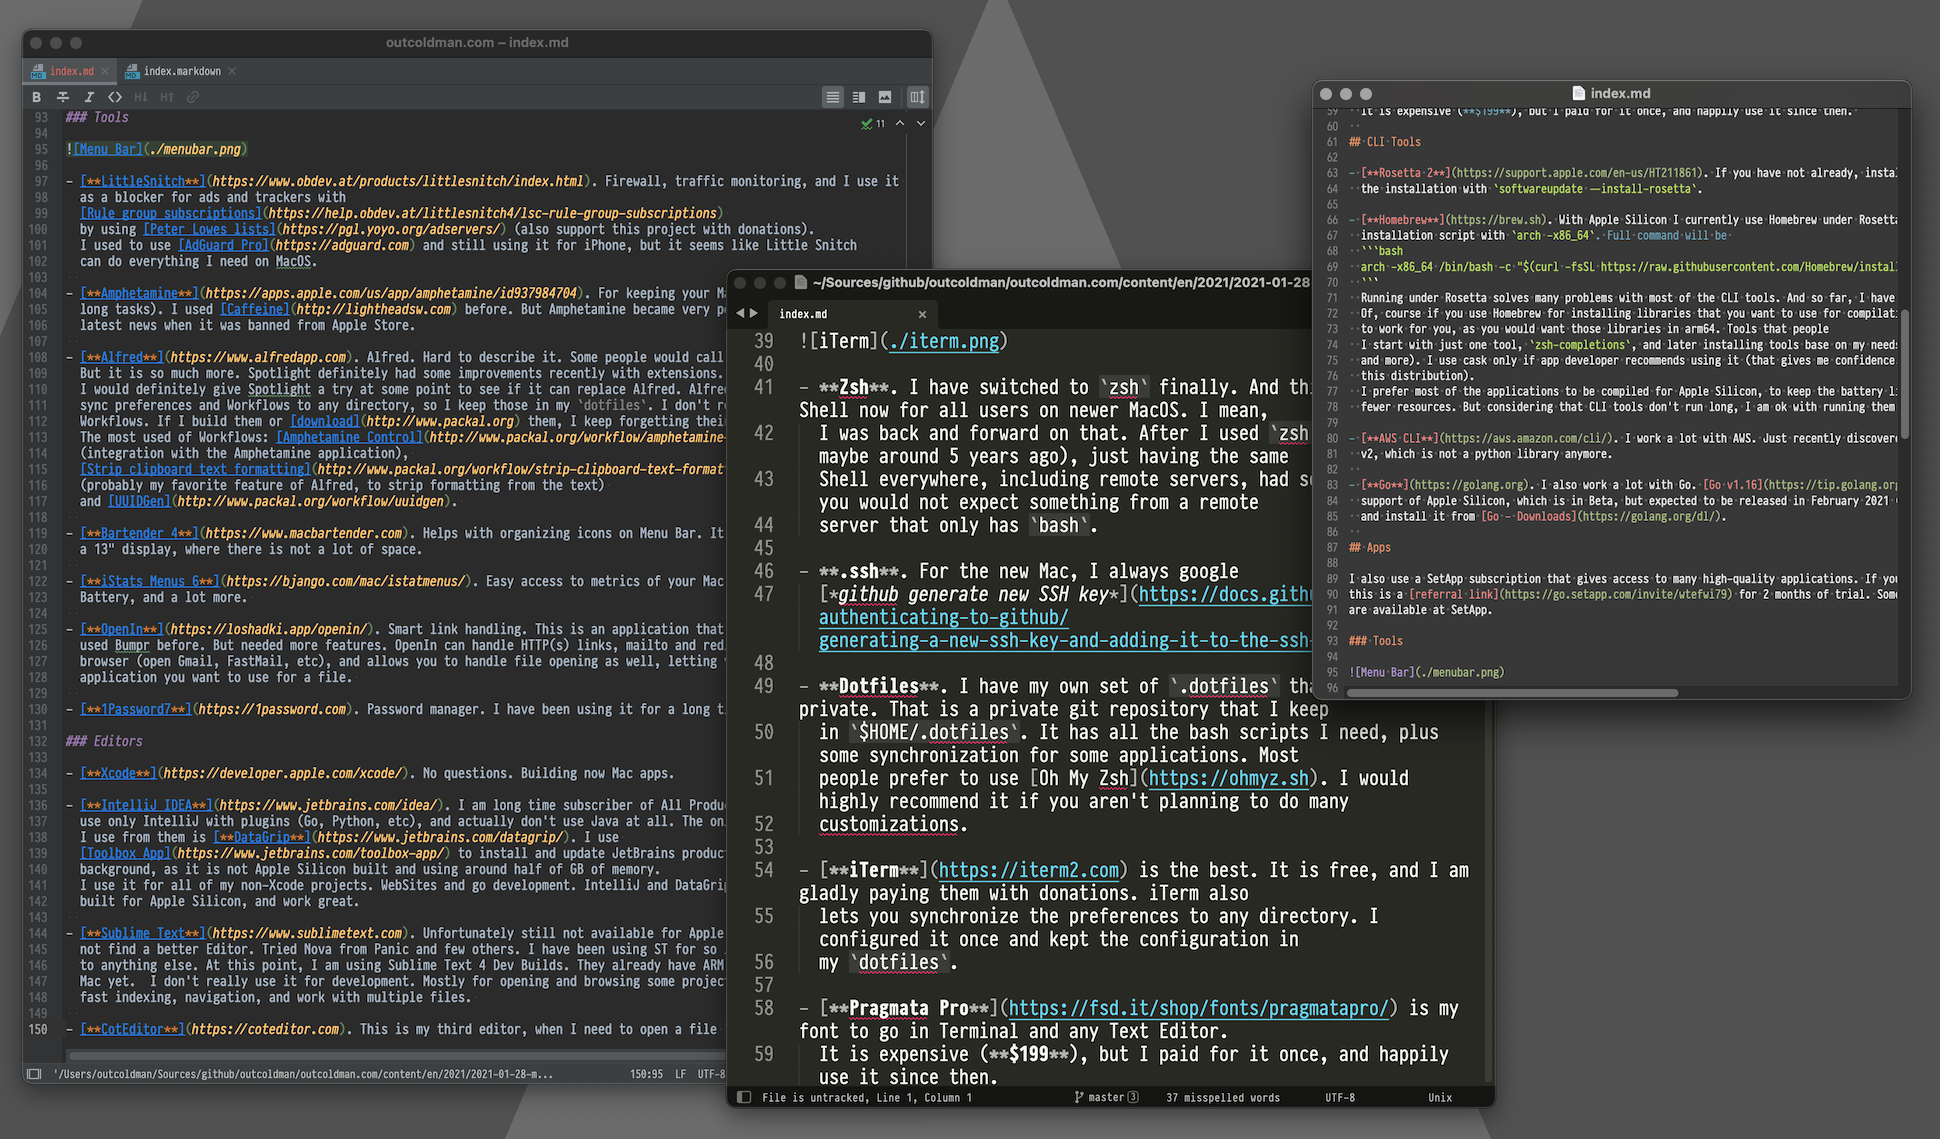Open 150:95 line position in IntelliJ status bar
1940x1139 pixels.
tap(646, 1074)
